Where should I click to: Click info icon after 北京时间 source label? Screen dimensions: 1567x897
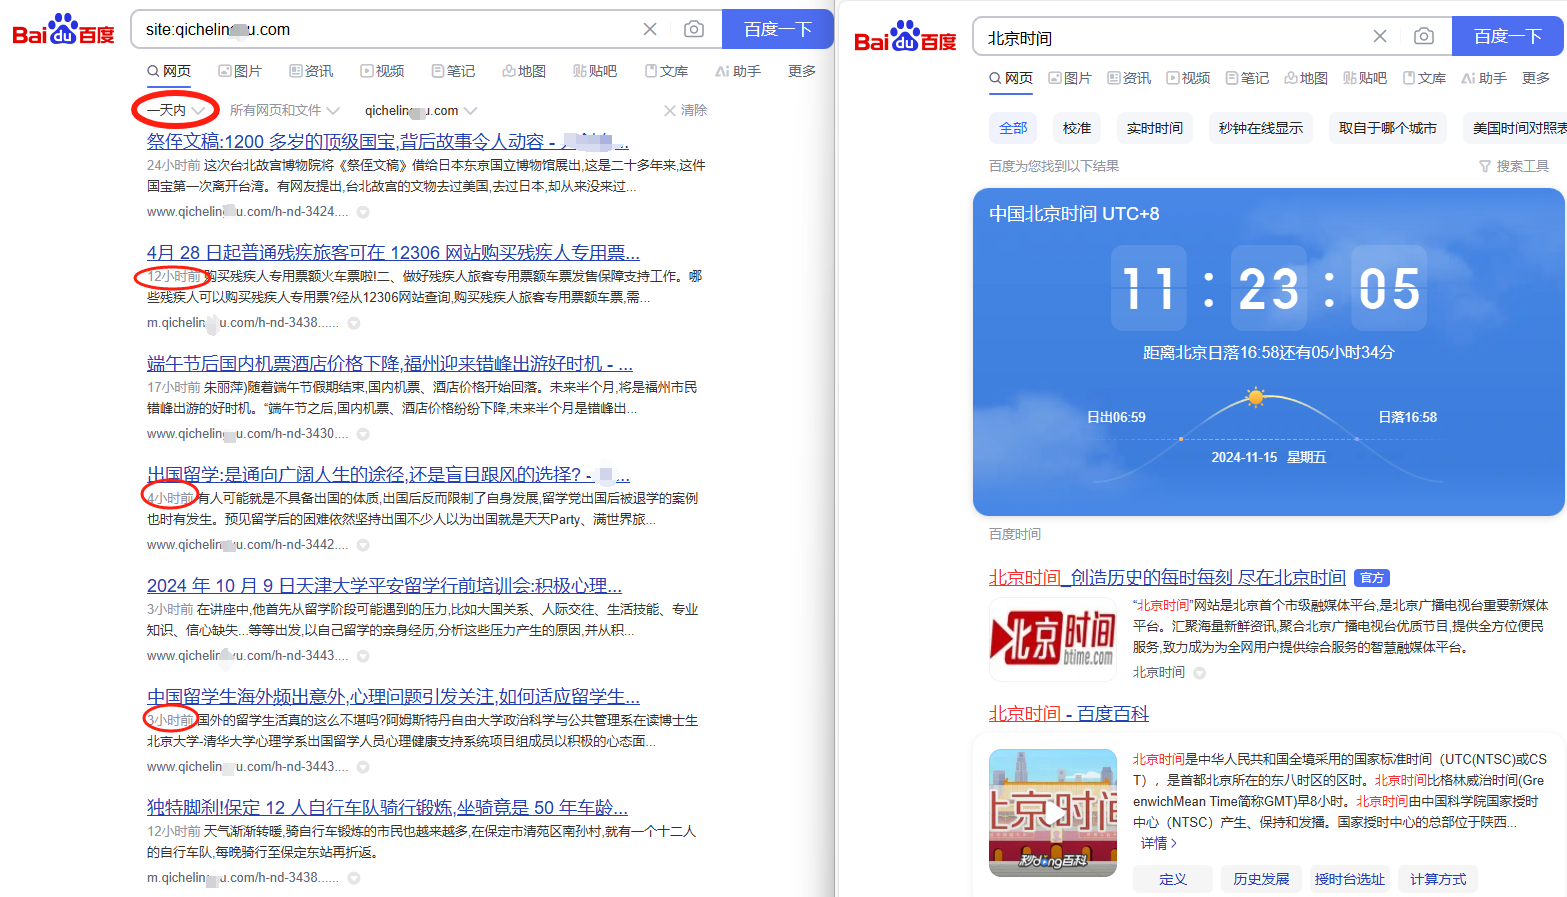[x=1200, y=673]
